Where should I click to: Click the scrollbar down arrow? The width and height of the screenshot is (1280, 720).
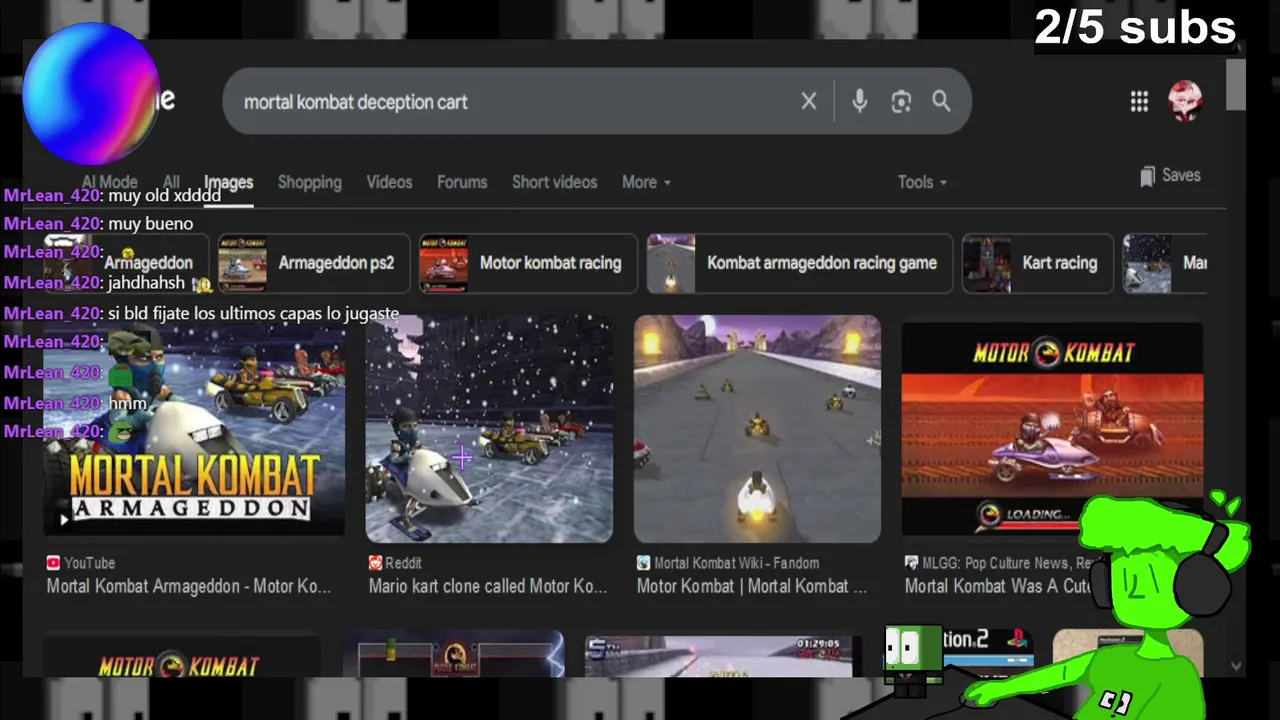1236,665
